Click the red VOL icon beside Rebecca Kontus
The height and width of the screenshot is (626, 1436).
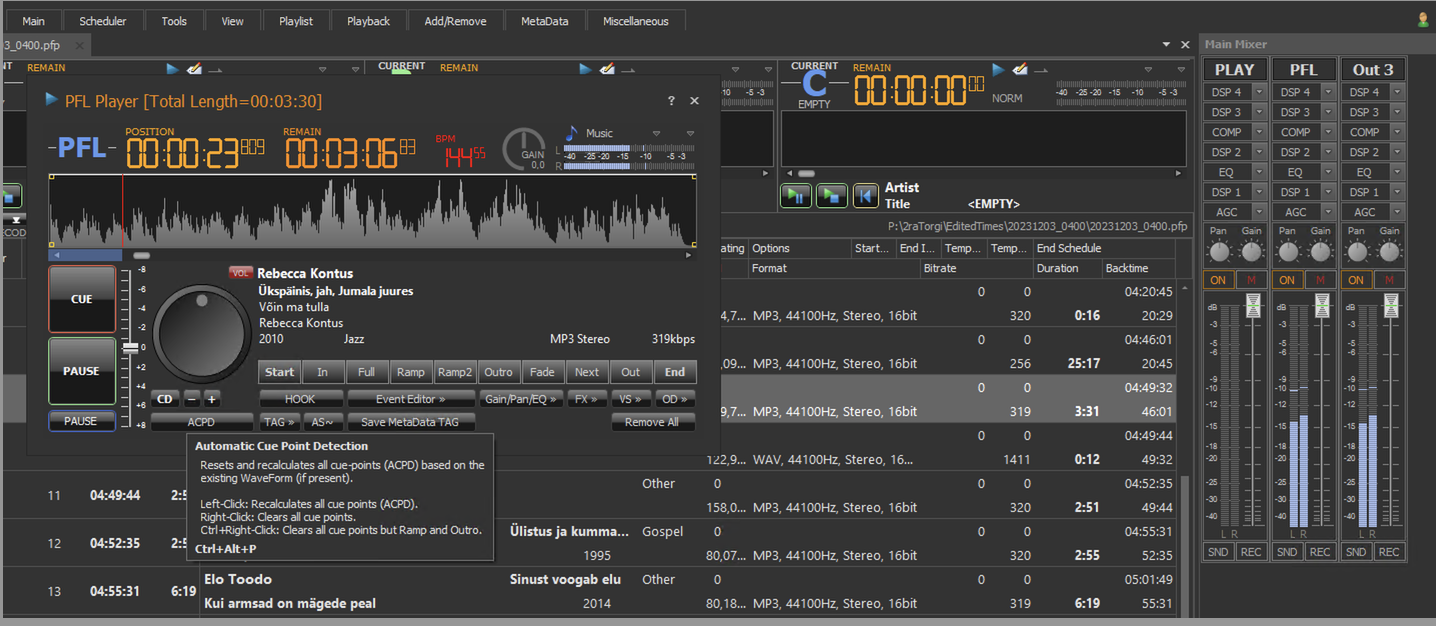pos(240,273)
